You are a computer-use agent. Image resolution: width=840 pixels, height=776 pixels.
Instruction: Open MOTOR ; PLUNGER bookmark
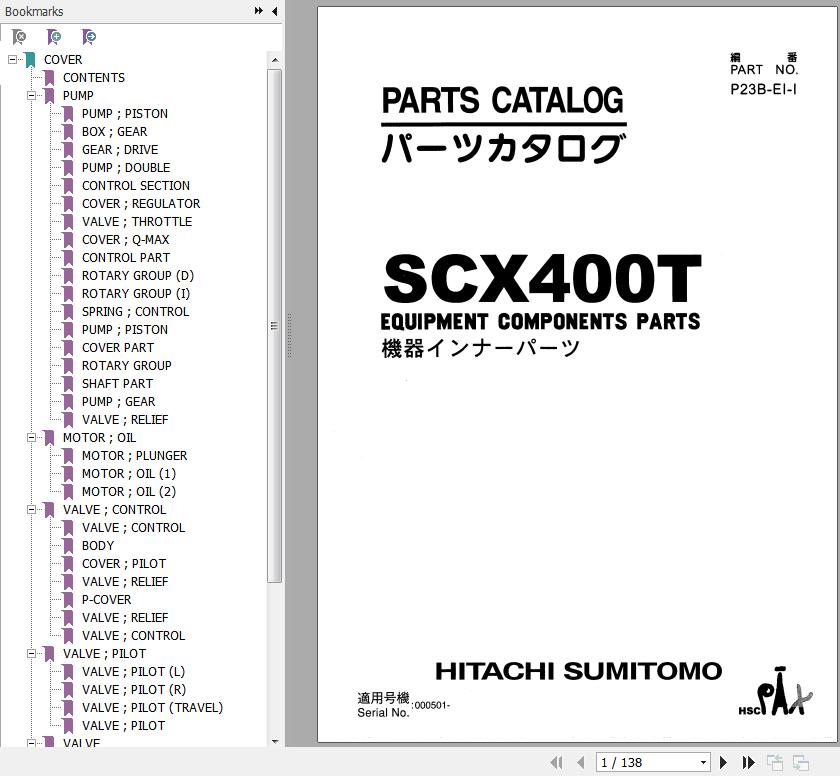pyautogui.click(x=134, y=456)
